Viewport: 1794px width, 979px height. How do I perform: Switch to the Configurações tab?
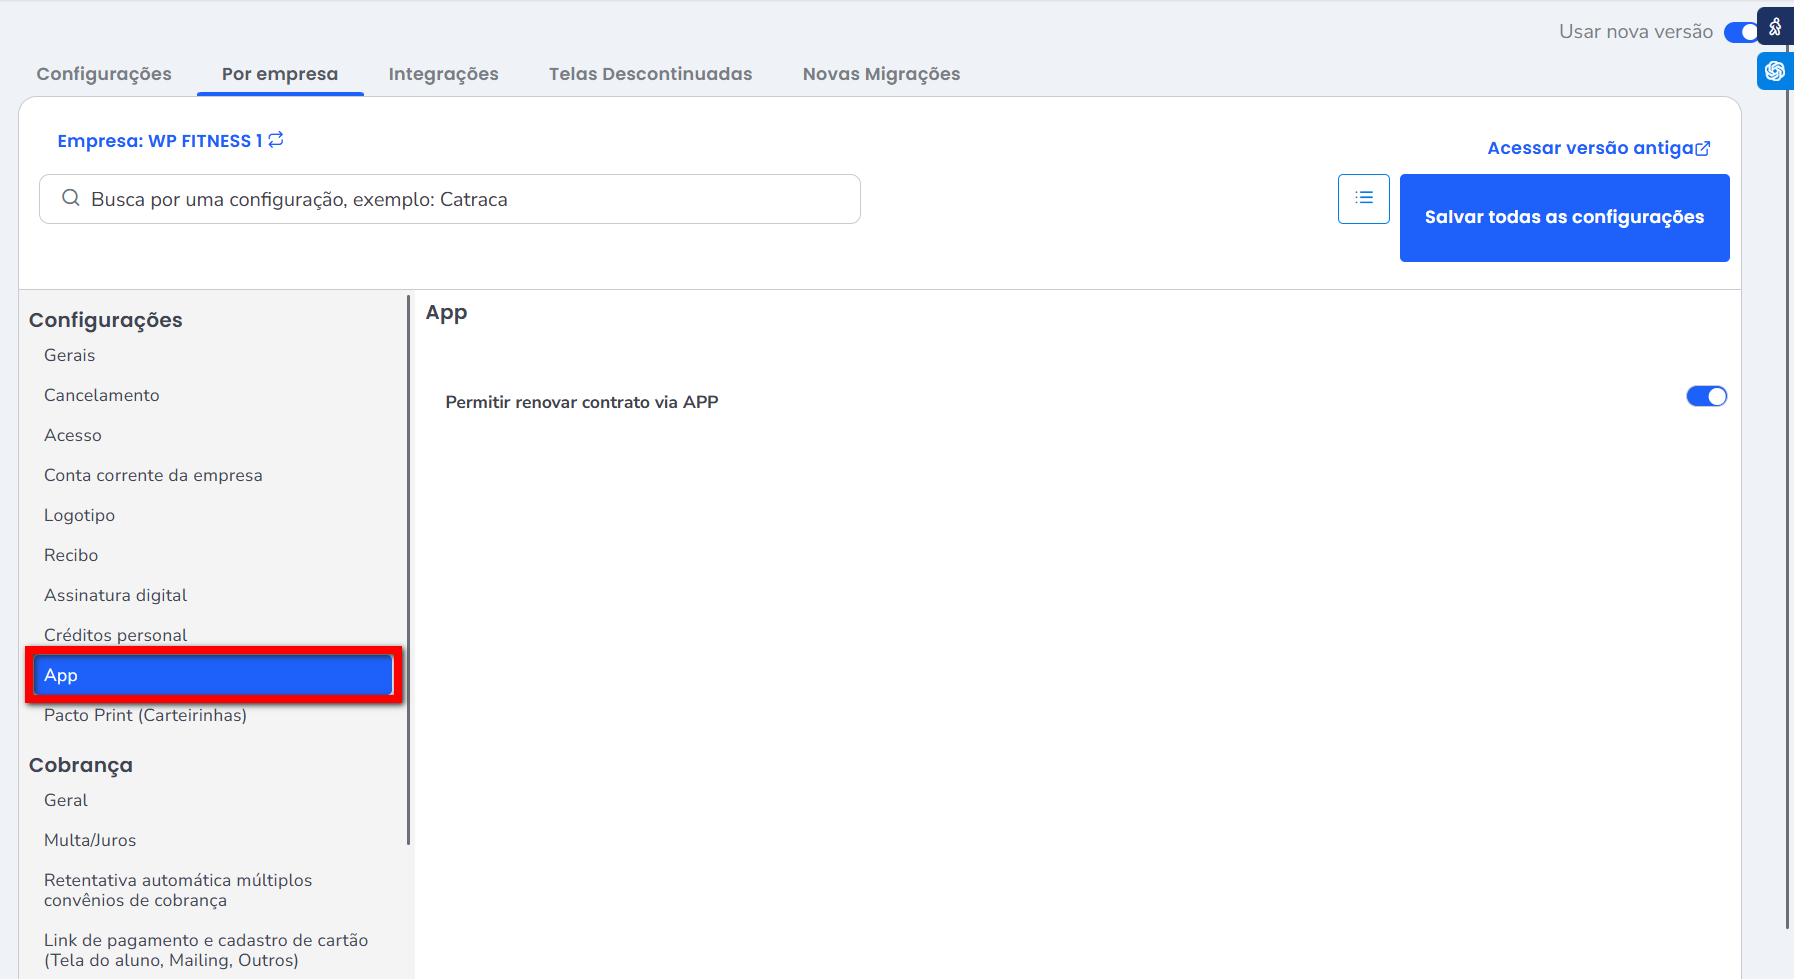coord(104,74)
